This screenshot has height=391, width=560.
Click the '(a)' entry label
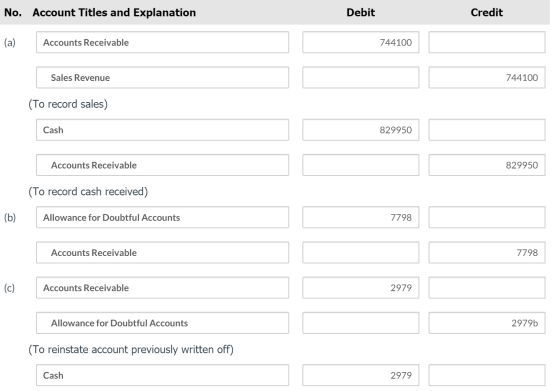pyautogui.click(x=10, y=42)
